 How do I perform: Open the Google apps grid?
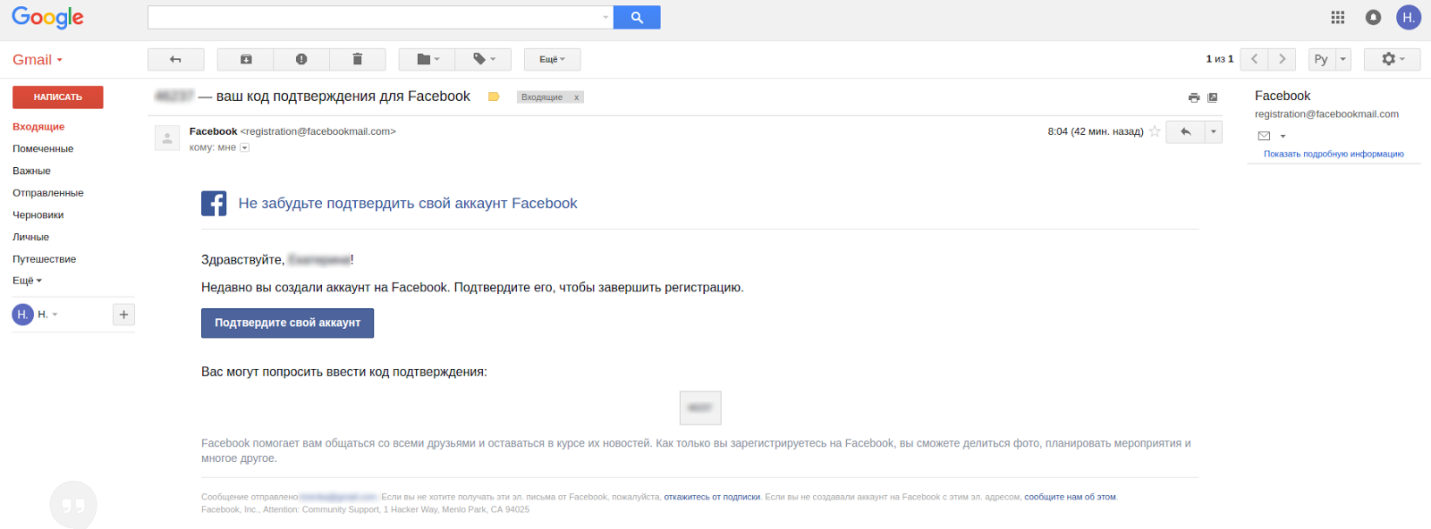1338,17
